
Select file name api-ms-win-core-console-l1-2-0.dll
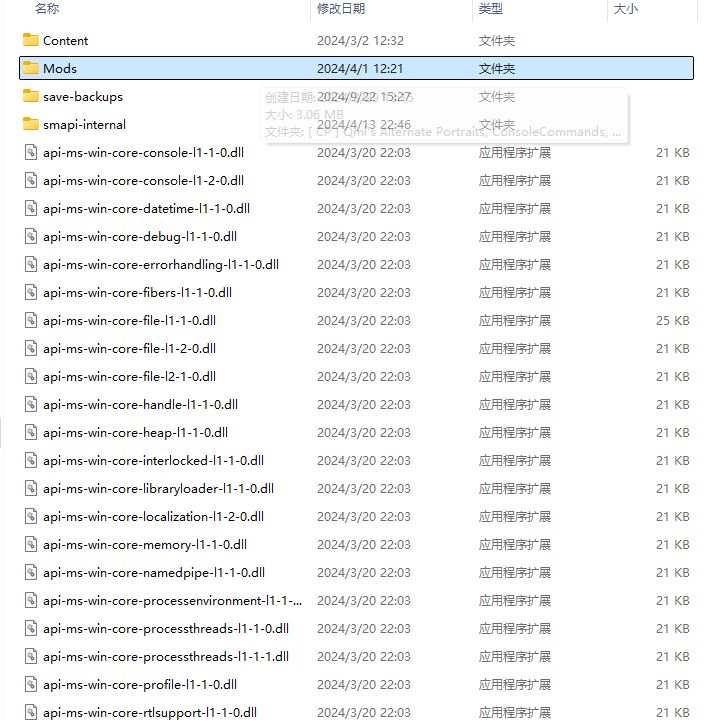(144, 181)
